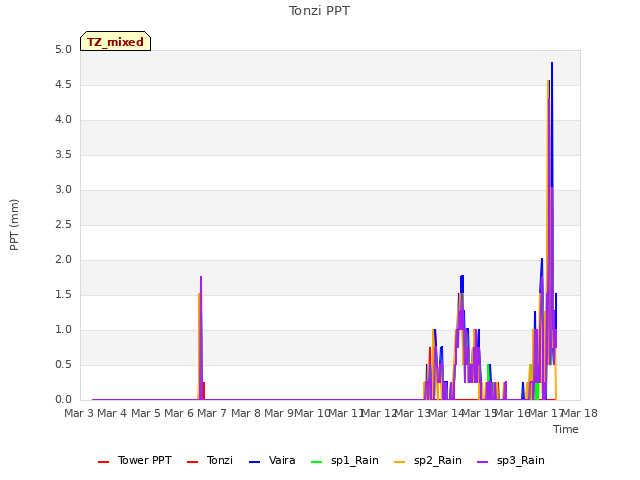Click the 0.5 y-axis tick label

tap(63, 364)
